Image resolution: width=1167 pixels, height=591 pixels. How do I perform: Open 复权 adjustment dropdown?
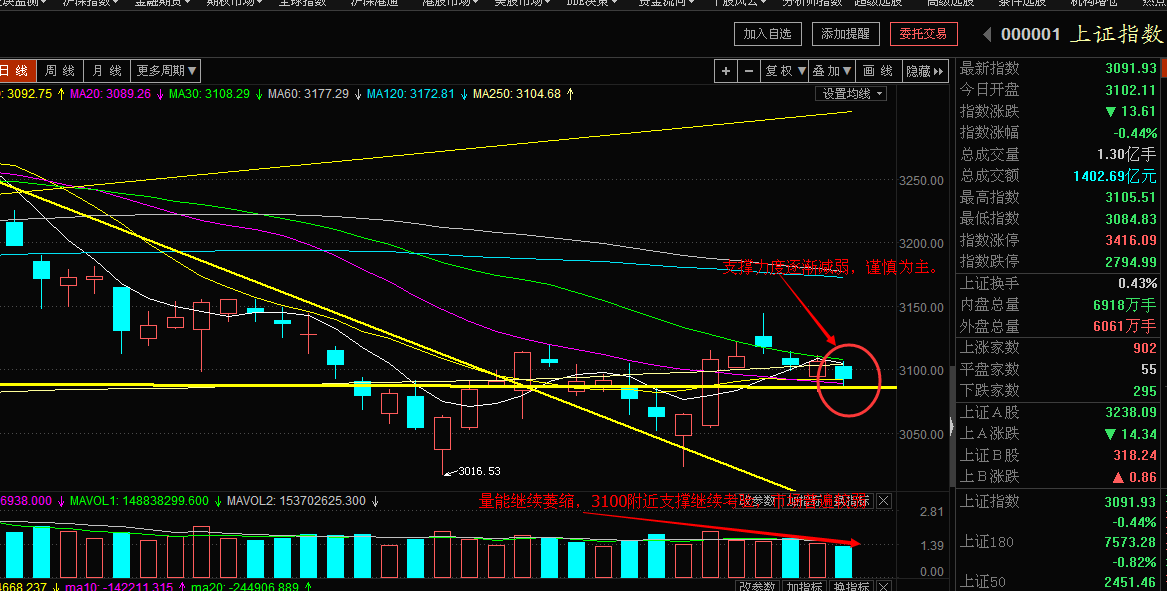[785, 71]
